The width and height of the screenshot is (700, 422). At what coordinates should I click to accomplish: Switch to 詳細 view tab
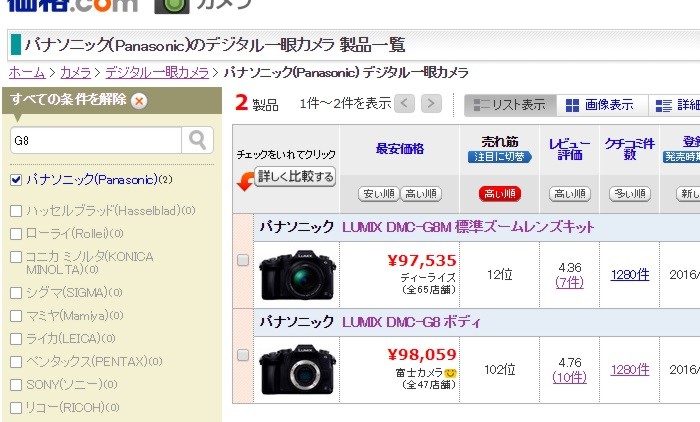[675, 105]
